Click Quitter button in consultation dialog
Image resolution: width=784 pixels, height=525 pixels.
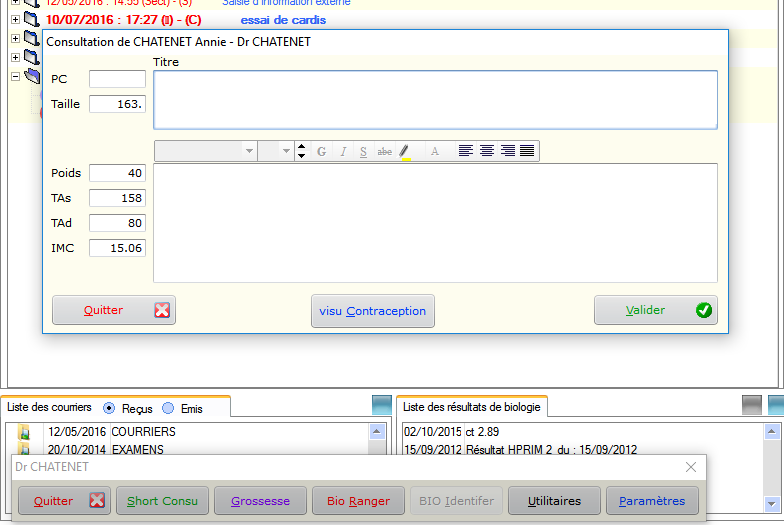(x=114, y=310)
